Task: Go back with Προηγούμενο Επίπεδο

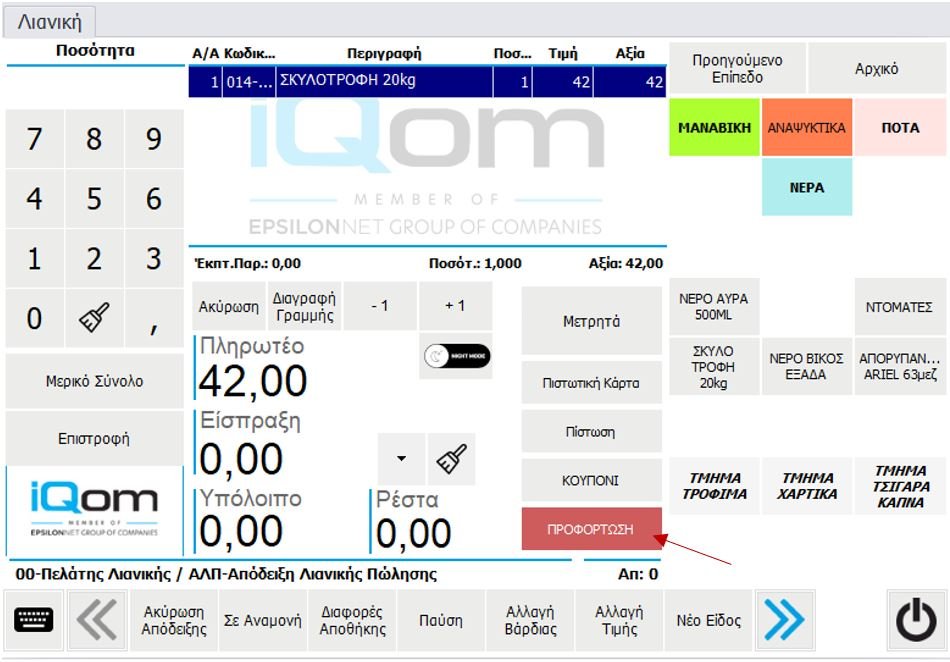Action: click(737, 69)
